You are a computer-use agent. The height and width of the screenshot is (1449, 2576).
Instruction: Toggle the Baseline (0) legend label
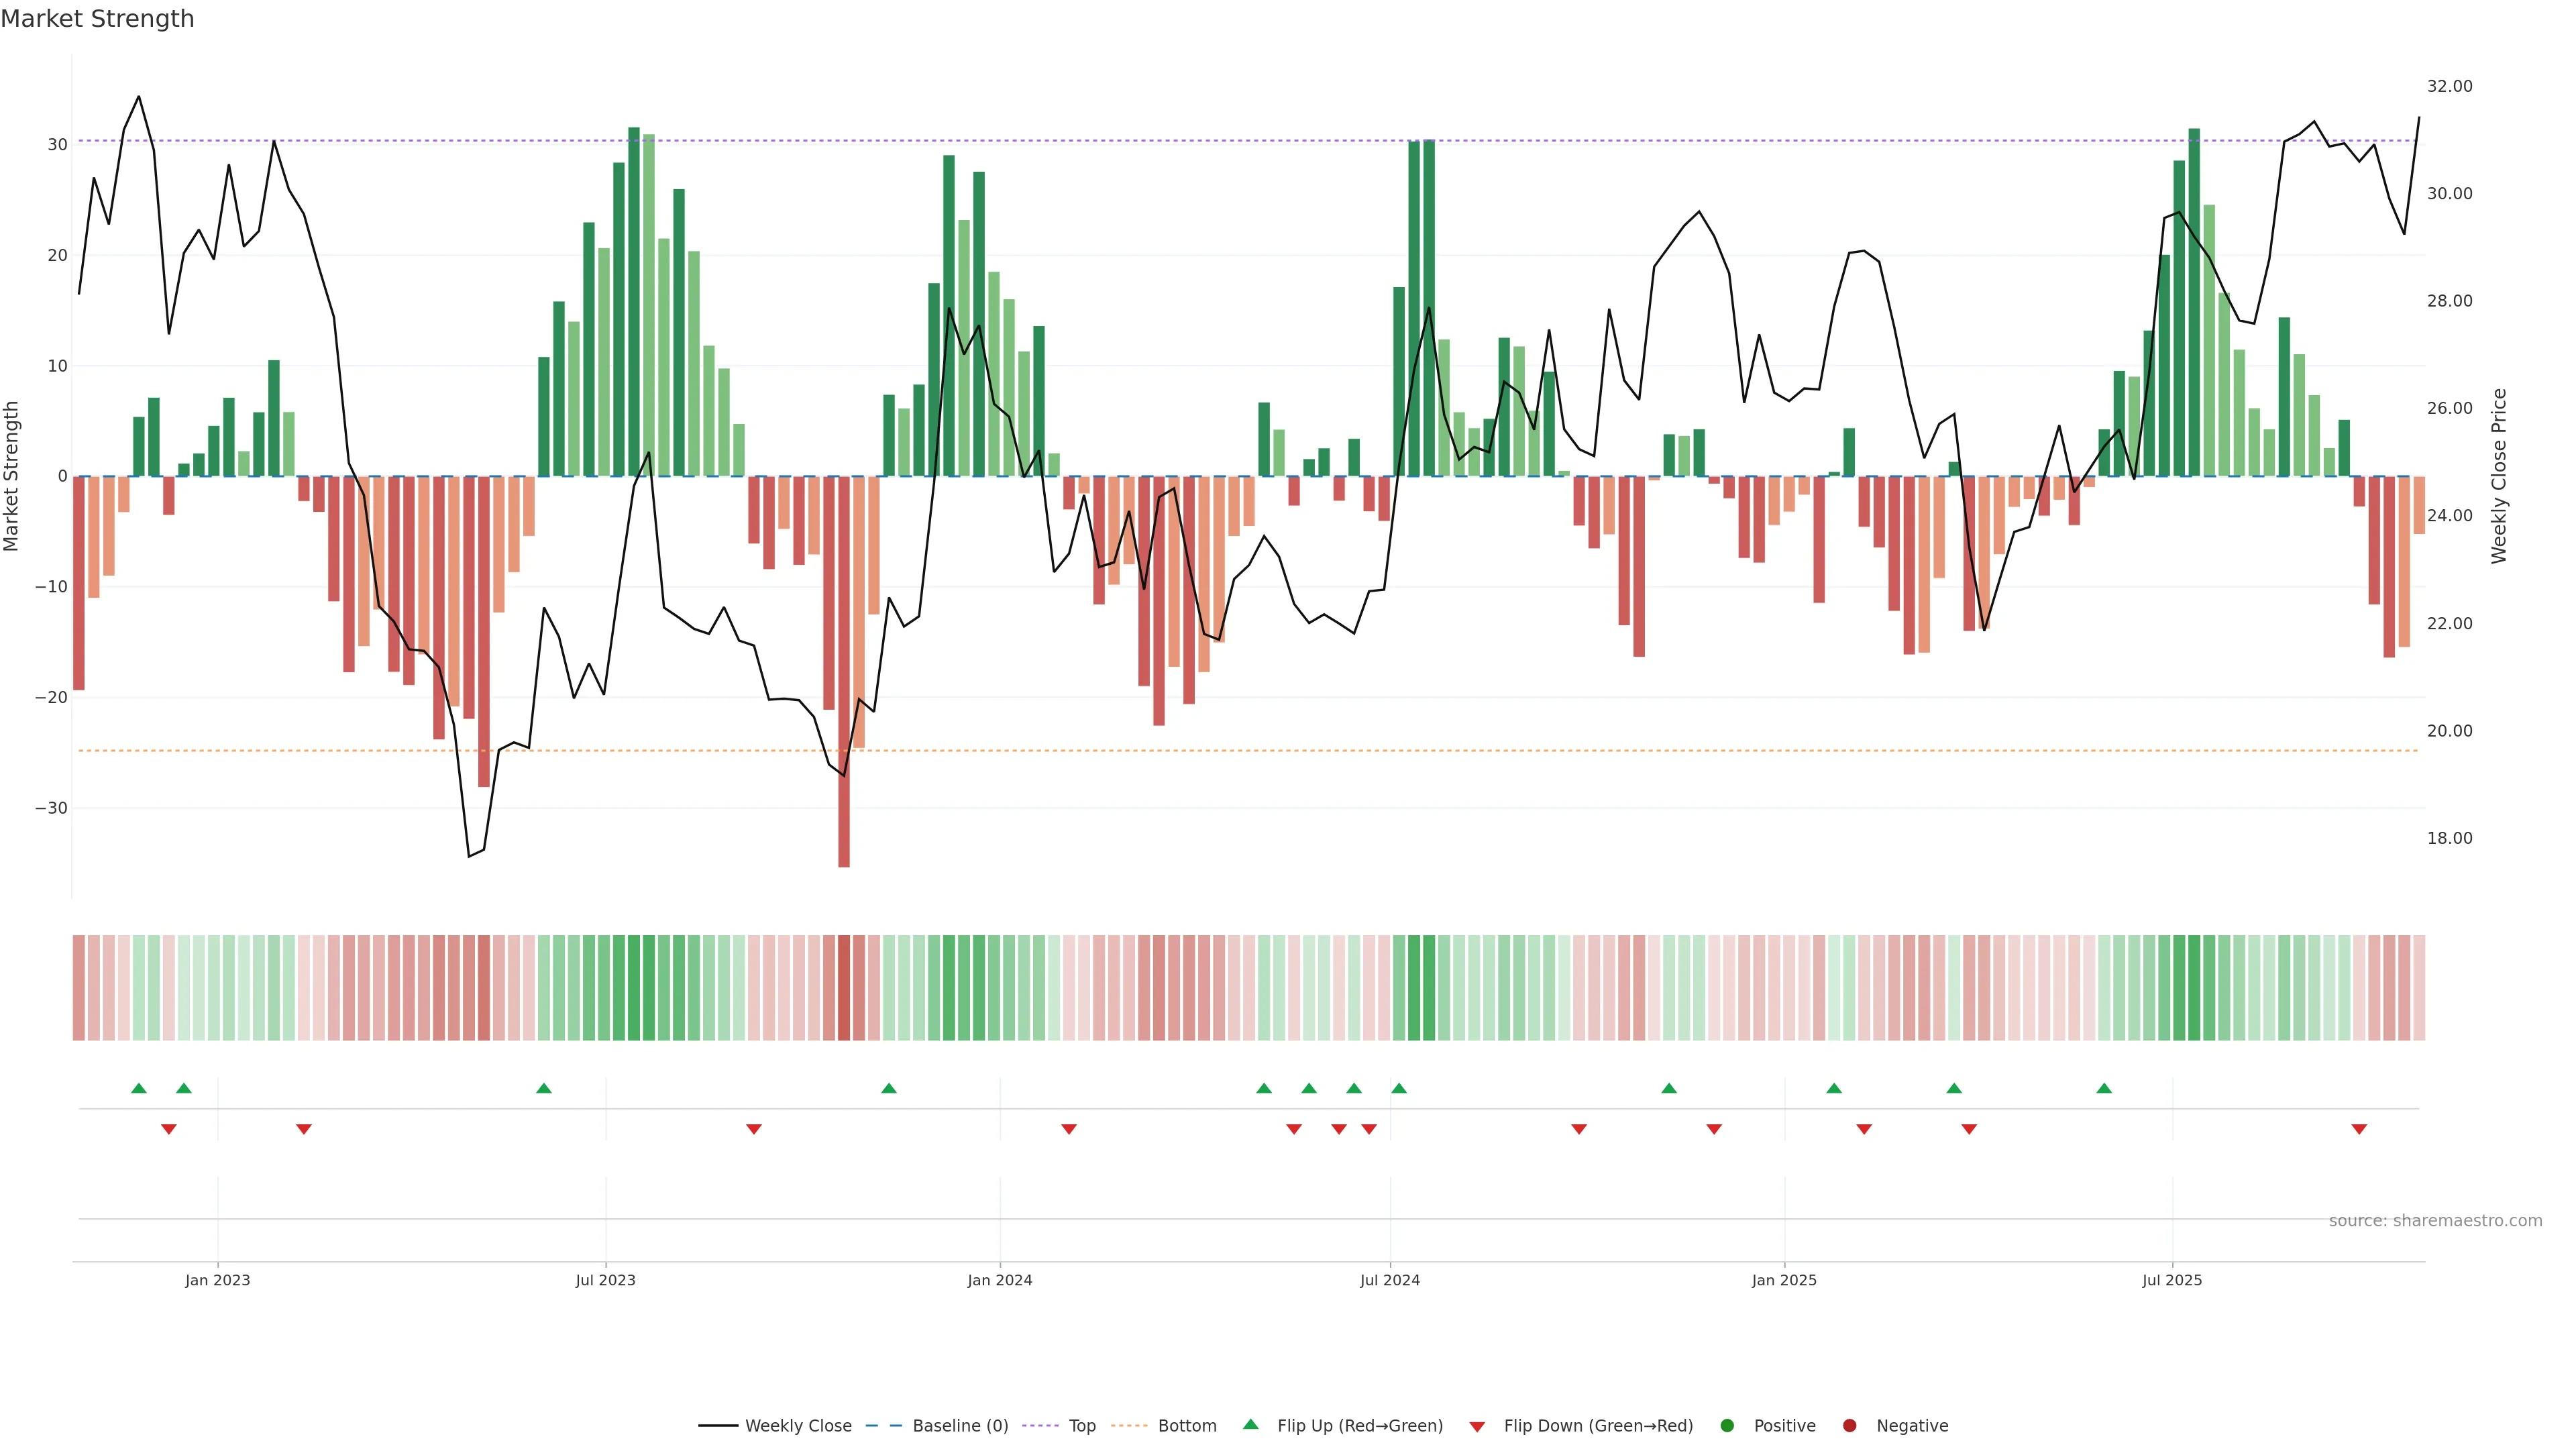pos(960,1426)
